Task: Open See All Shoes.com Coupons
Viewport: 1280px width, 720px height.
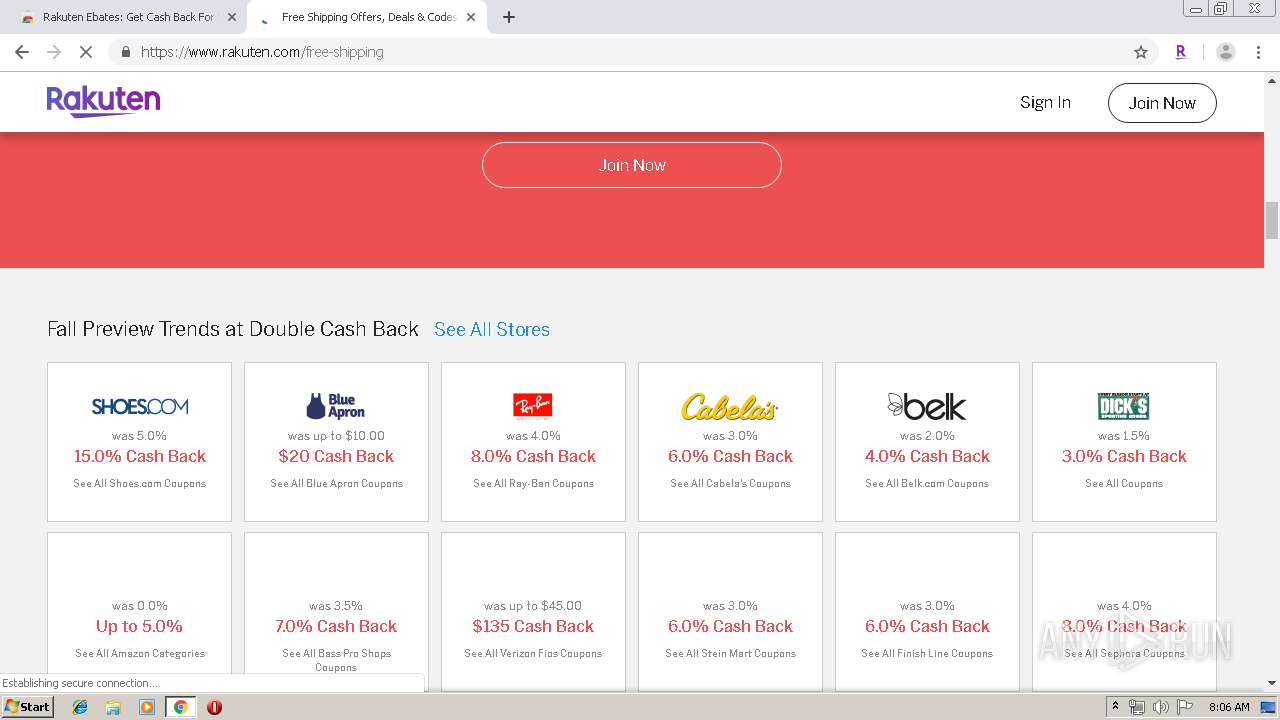Action: [140, 483]
